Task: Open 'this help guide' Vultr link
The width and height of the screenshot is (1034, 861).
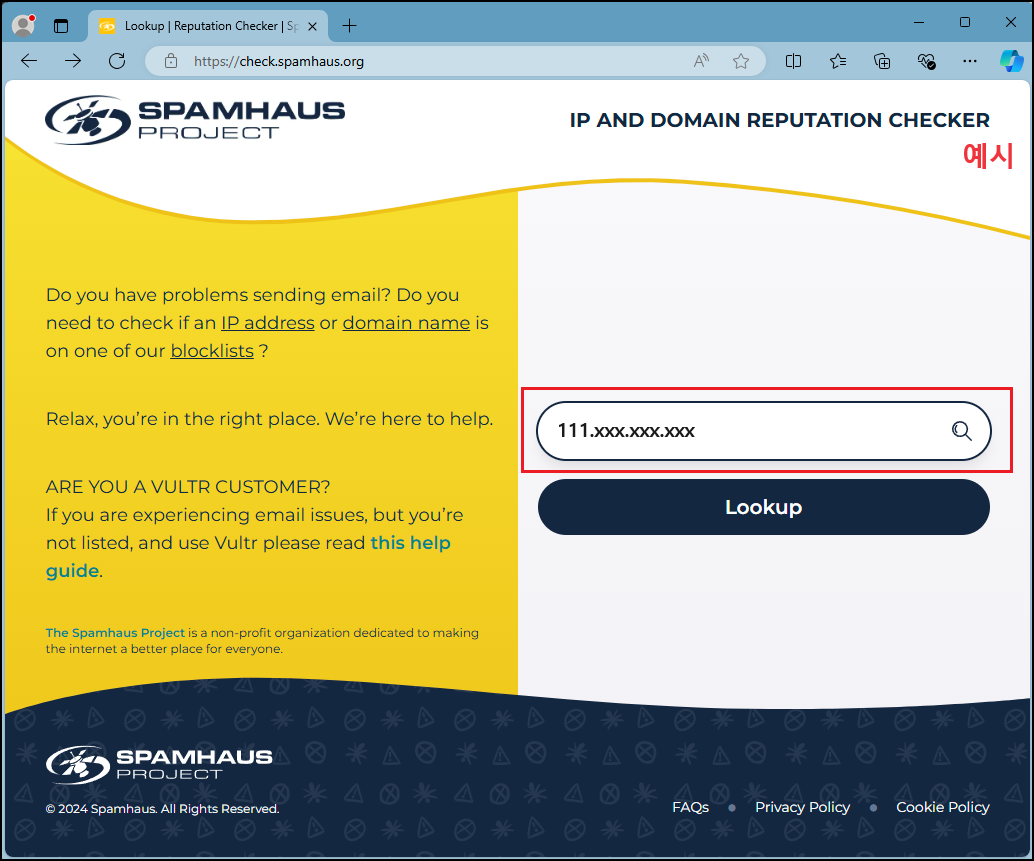Action: tap(248, 556)
